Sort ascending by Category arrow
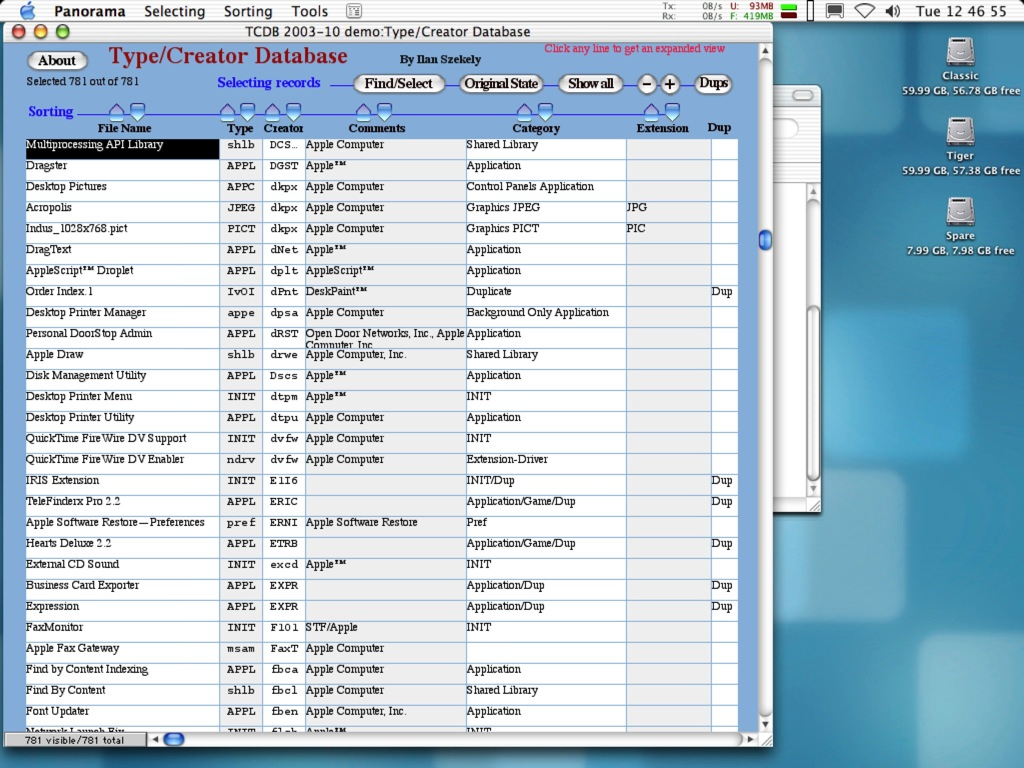 [524, 111]
